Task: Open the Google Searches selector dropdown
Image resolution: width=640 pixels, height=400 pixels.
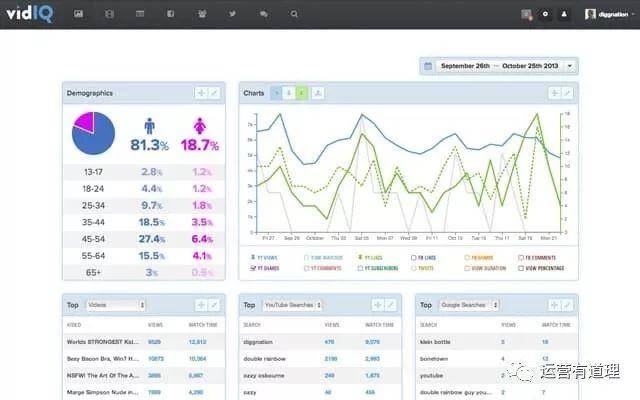Action: [x=469, y=305]
